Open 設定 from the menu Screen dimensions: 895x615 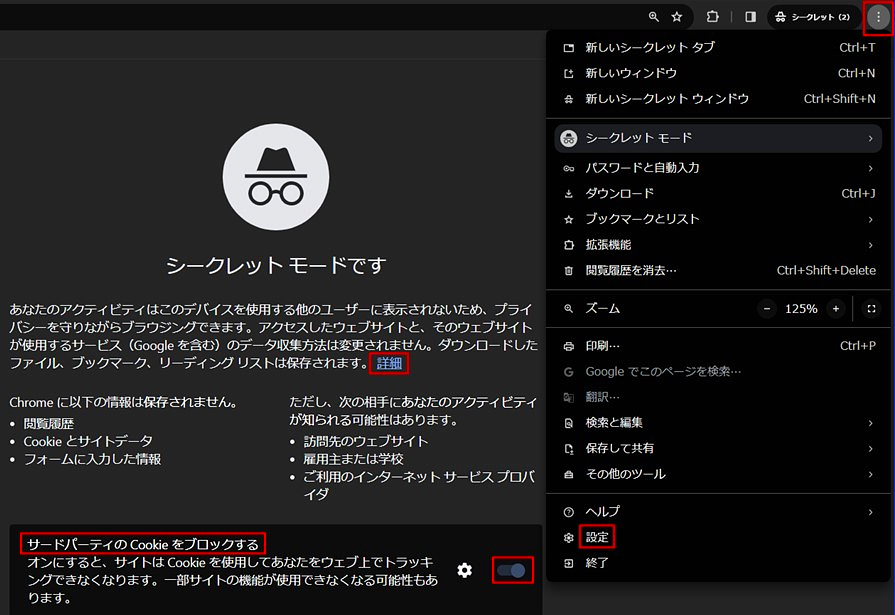coord(597,537)
